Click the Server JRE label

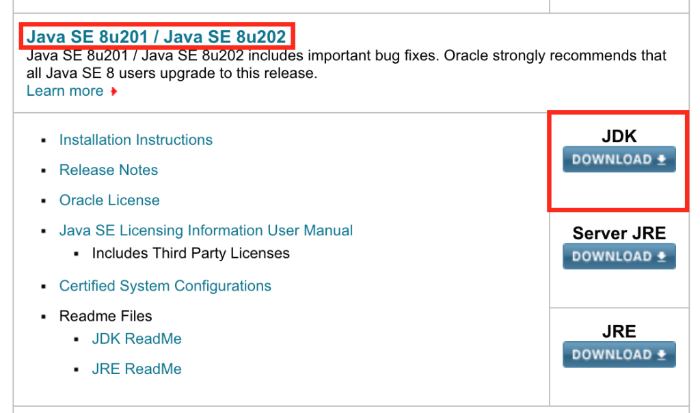tap(619, 233)
